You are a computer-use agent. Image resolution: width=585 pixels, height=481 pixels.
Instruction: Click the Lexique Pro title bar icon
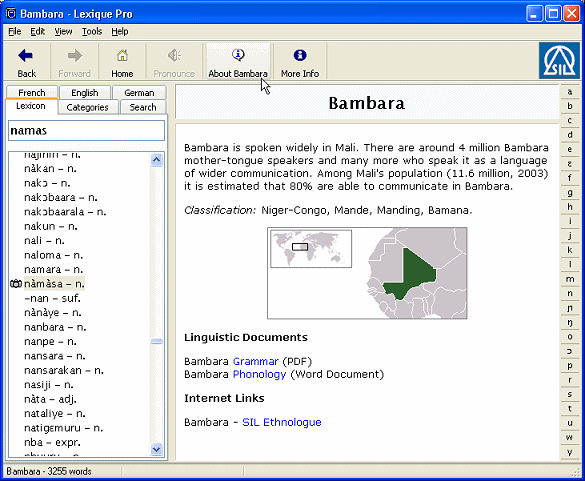coord(11,14)
